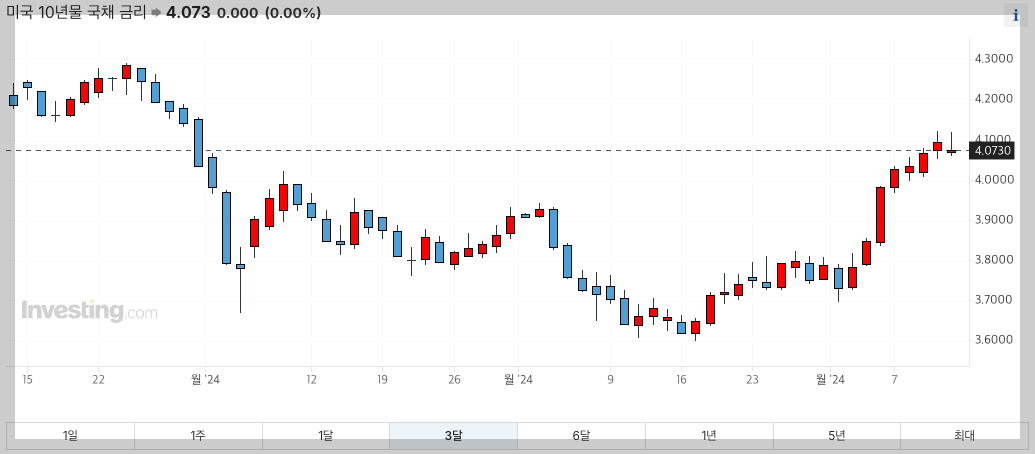Click the 26 date axis label
1035x454 pixels.
pos(453,379)
